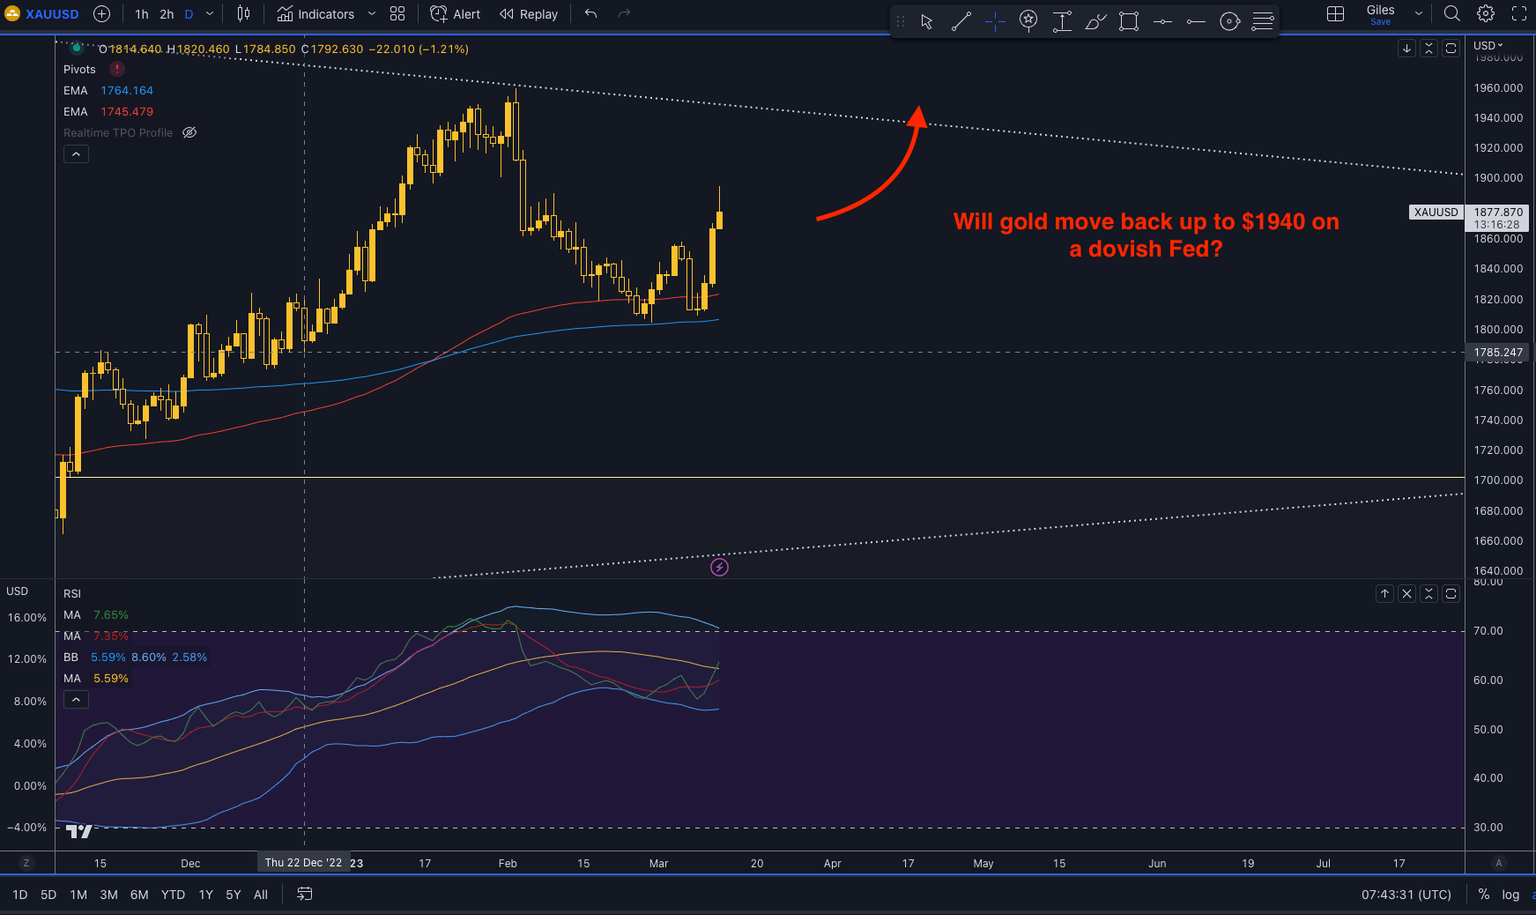This screenshot has width=1536, height=915.
Task: Move the RSI pane up
Action: (1385, 594)
